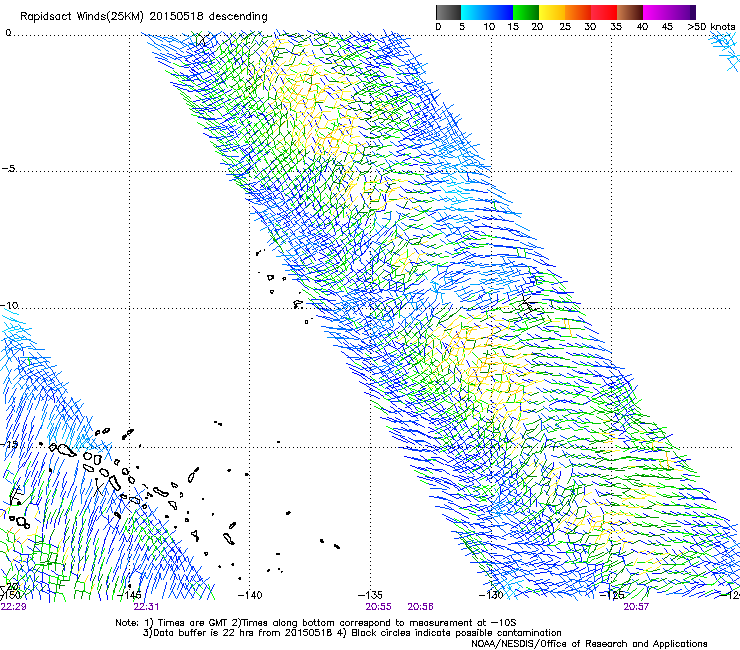The image size is (740, 650).
Task: Click the title text 'Rapidscat Winds(25KM) 20150518 descending'
Action: [x=143, y=17]
